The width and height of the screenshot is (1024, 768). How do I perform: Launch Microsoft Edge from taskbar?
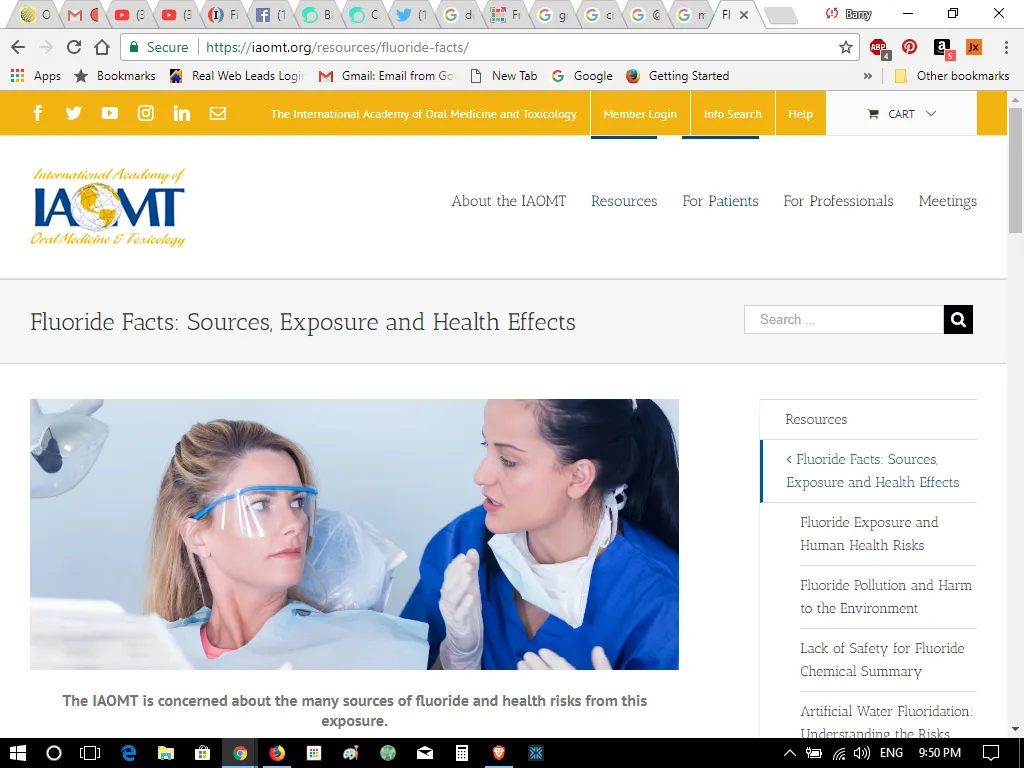point(129,753)
